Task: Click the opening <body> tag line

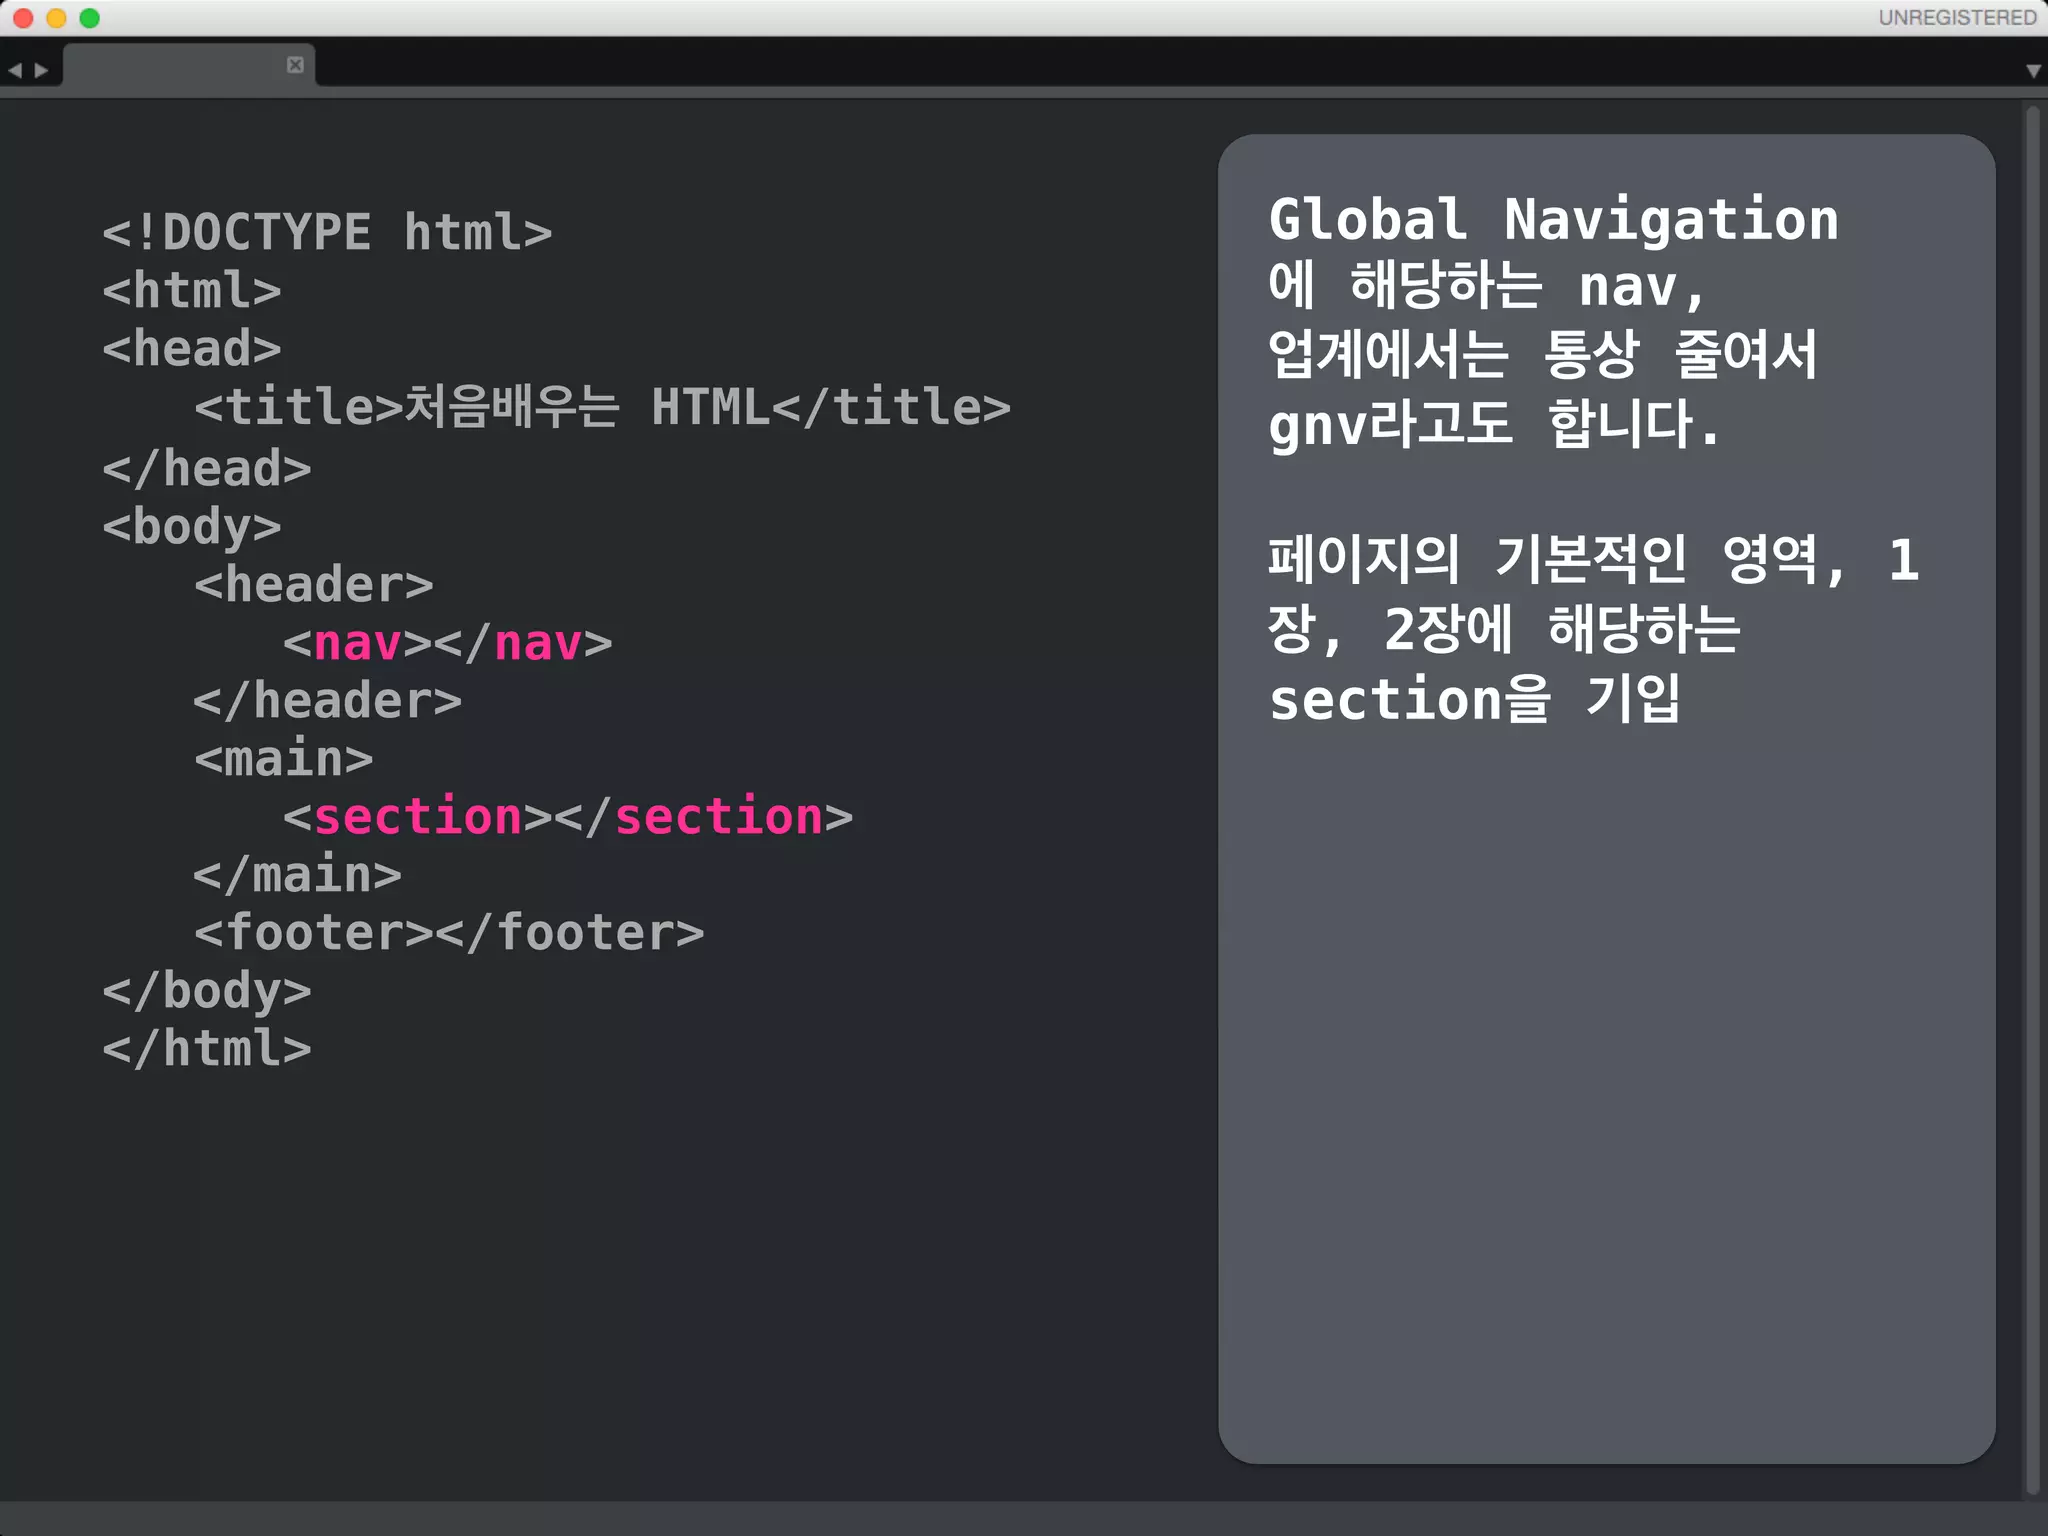Action: pyautogui.click(x=192, y=527)
